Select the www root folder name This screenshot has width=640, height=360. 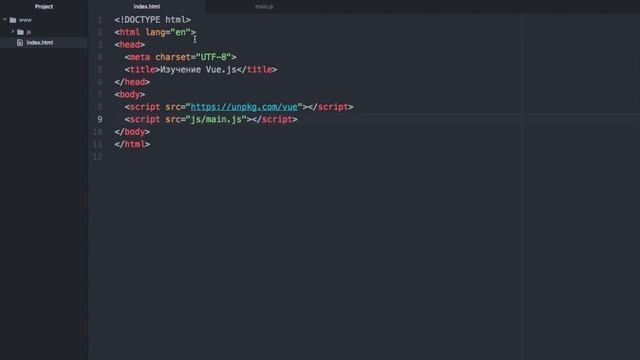[25, 20]
